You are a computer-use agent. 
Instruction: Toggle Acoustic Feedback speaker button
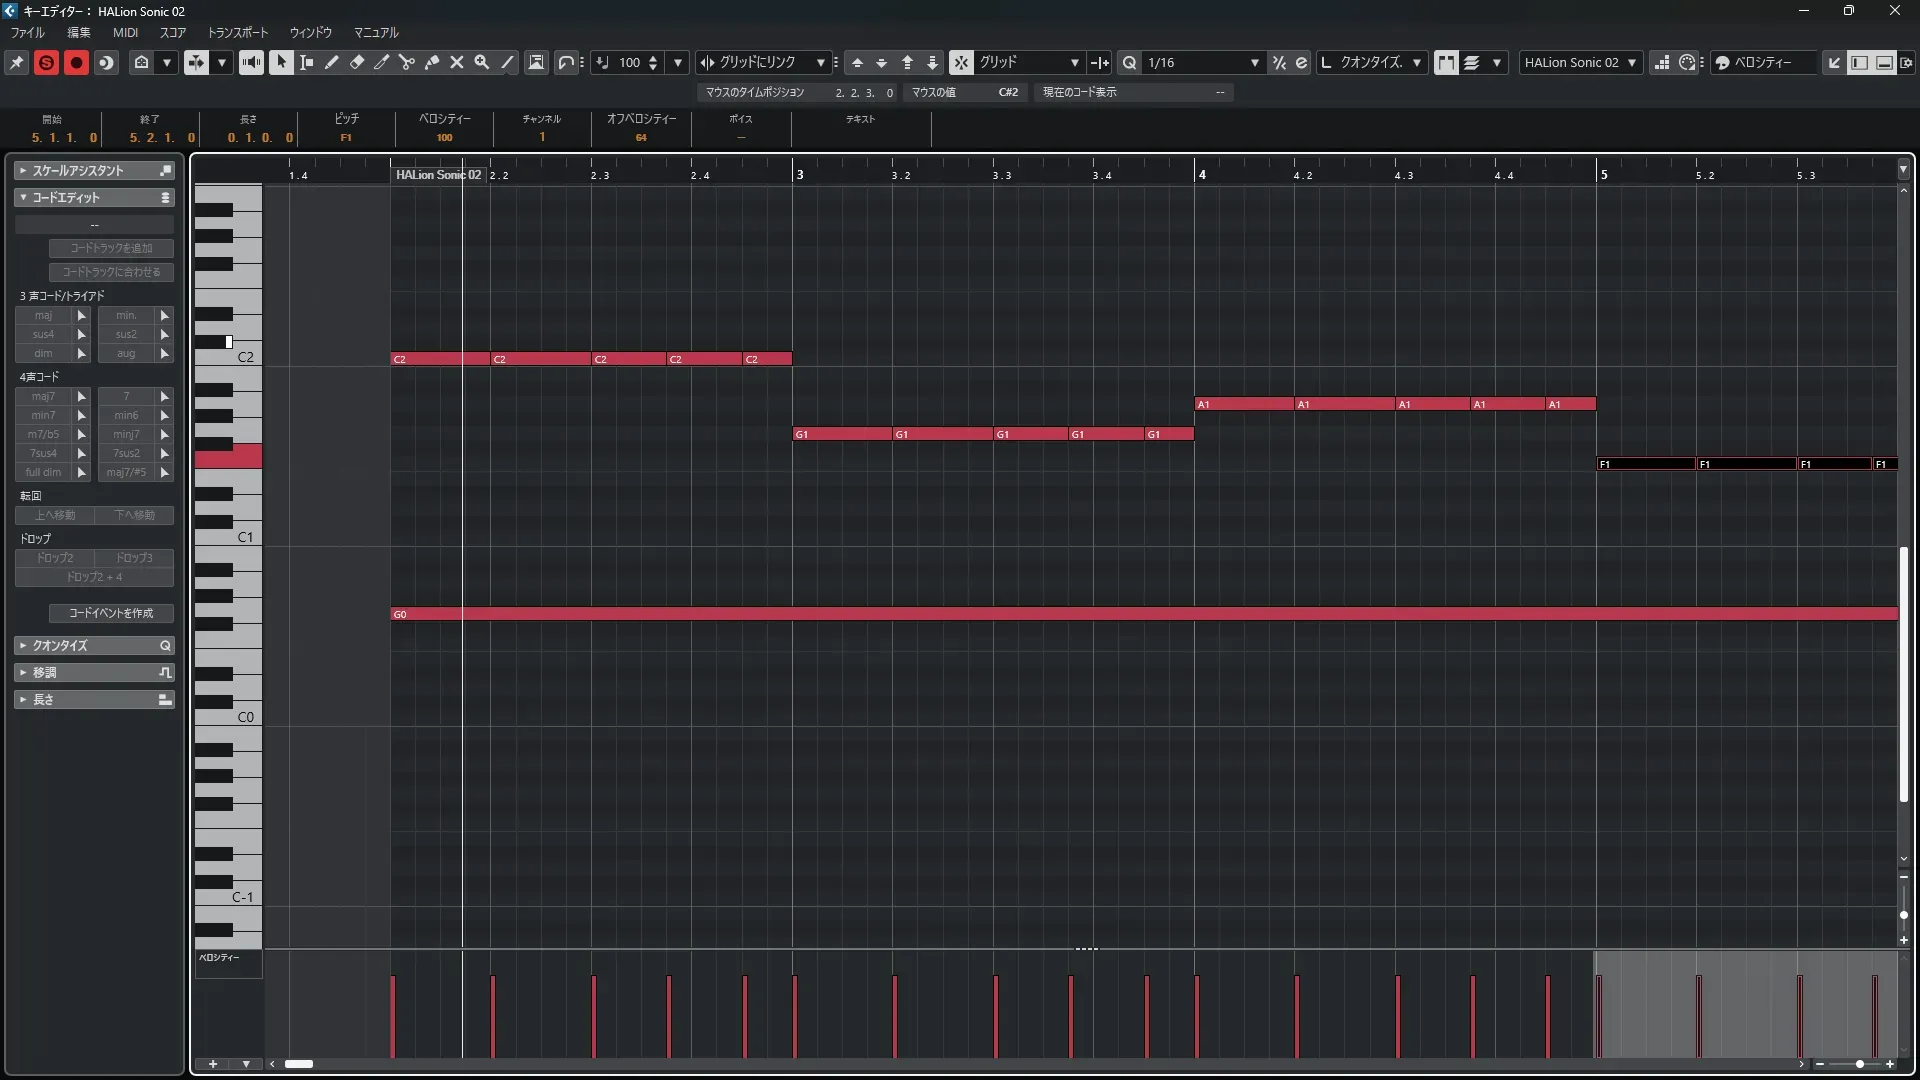pyautogui.click(x=251, y=62)
